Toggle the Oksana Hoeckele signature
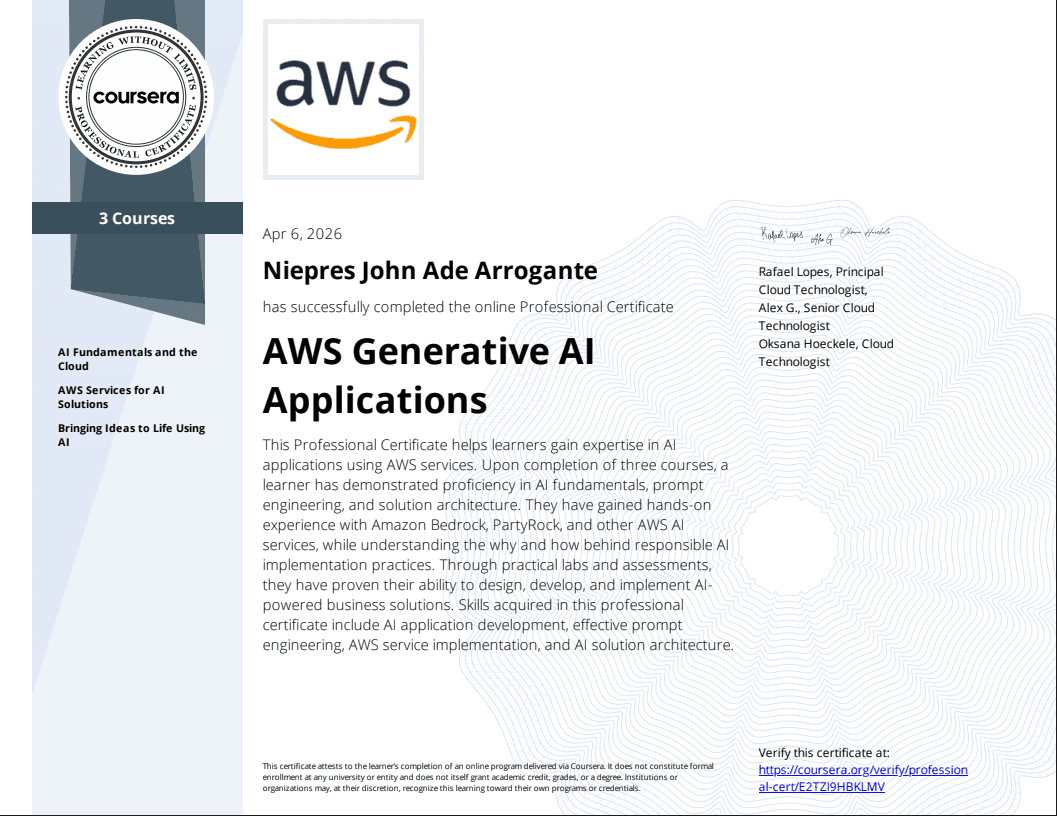Viewport: 1057px width, 816px height. (x=868, y=230)
